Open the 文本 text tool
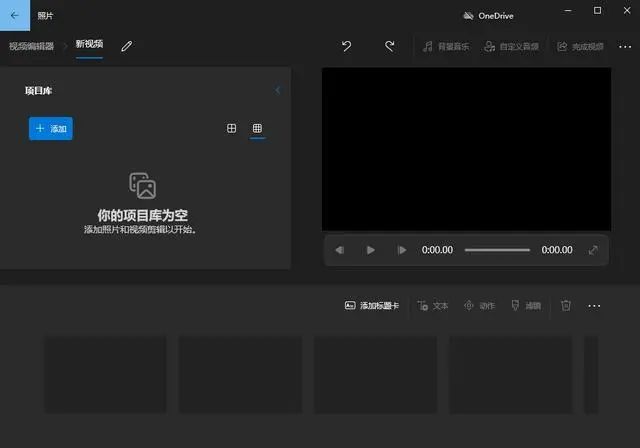The height and width of the screenshot is (448, 640). pos(433,306)
